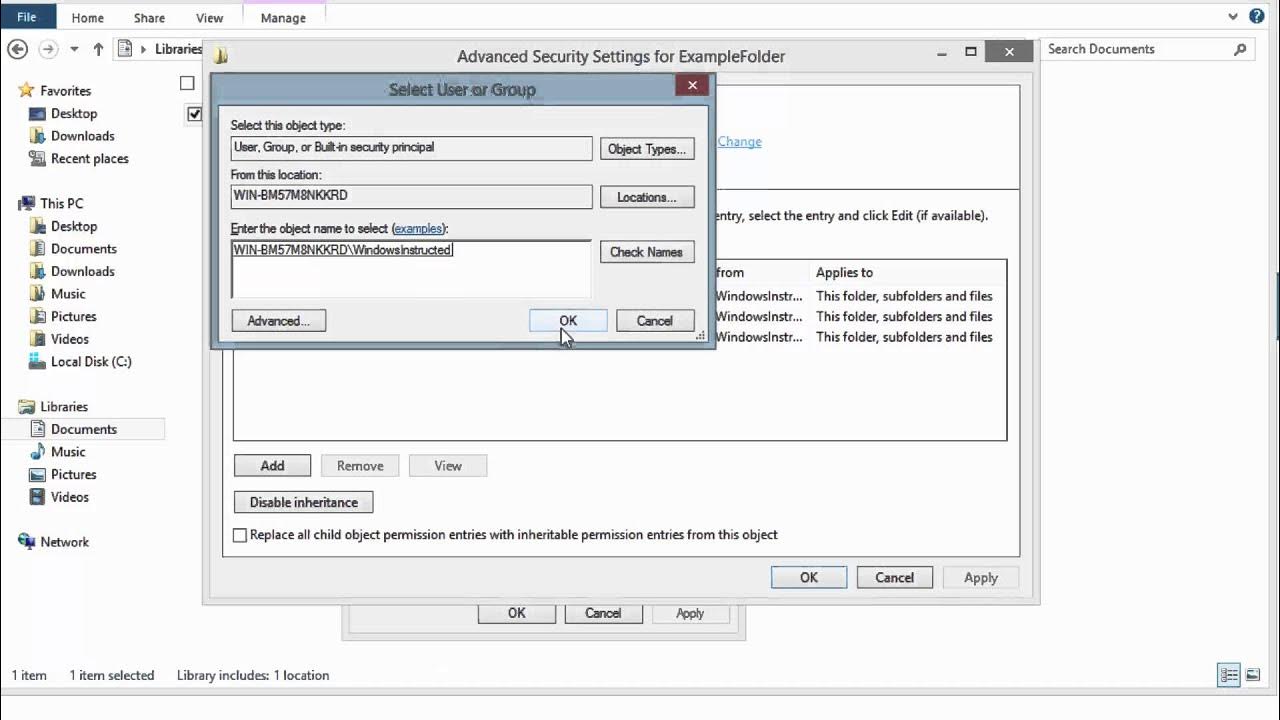Select Documents icon under This PC

(x=38, y=249)
